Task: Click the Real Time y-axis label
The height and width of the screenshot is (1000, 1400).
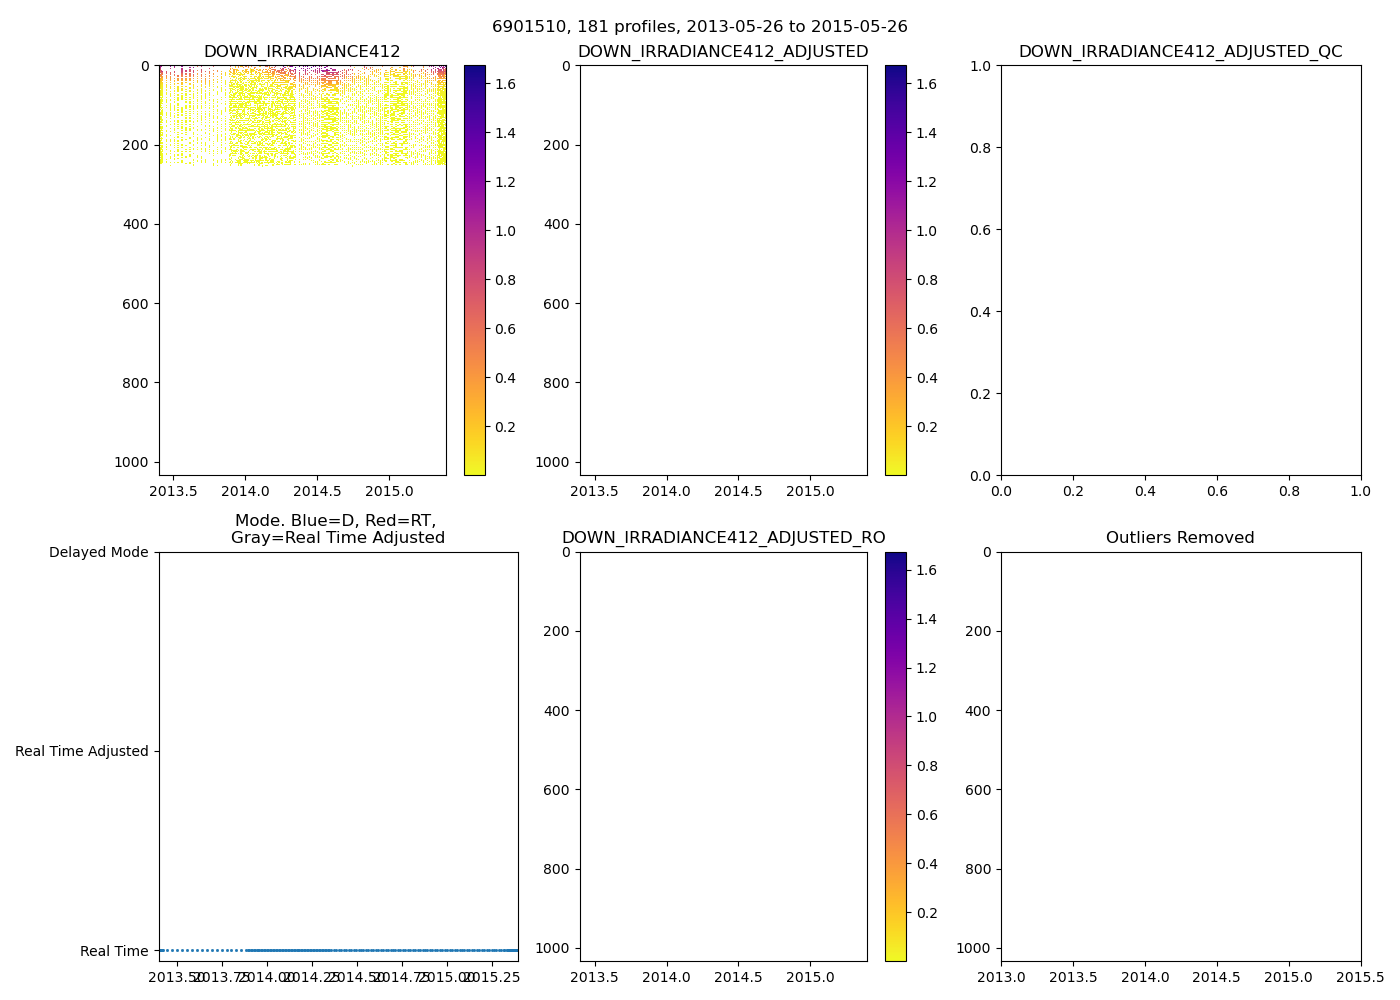Action: pos(114,951)
